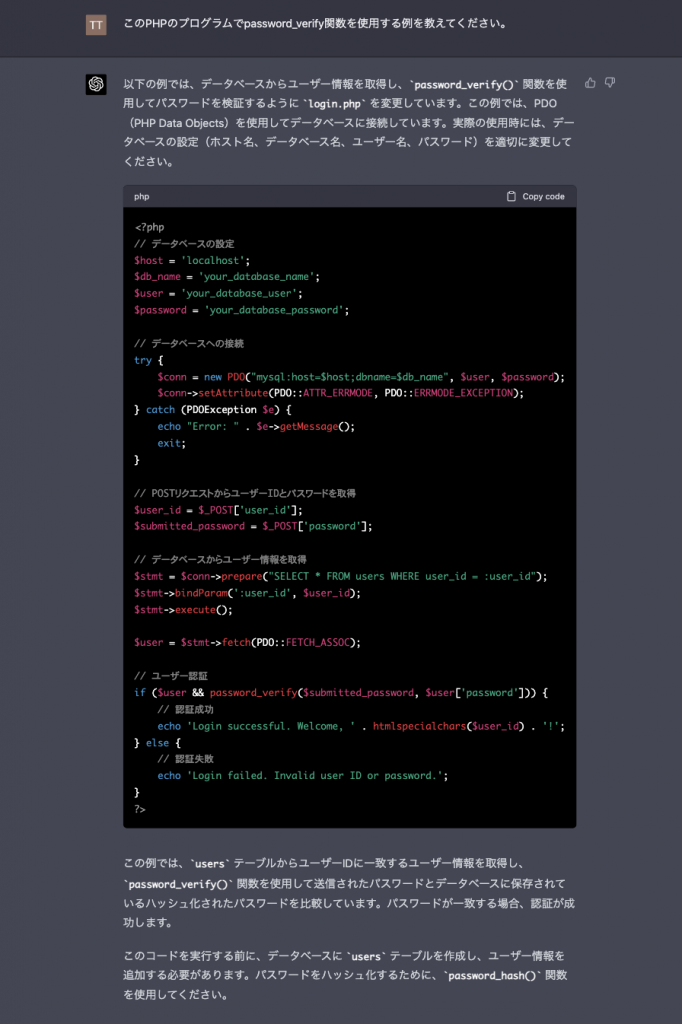Viewport: 682px width, 1024px height.
Task: Click the ?> closing tag
Action: (140, 808)
